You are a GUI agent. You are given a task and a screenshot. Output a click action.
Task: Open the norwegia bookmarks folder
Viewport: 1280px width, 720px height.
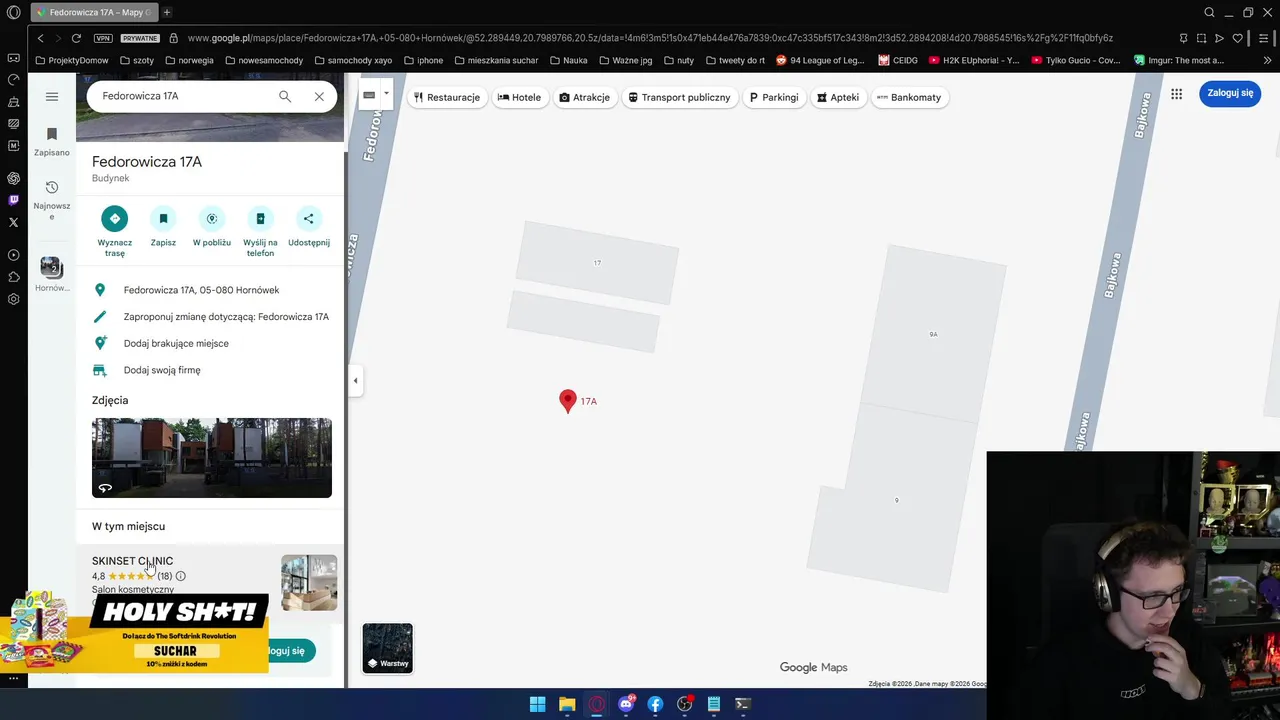tap(189, 60)
